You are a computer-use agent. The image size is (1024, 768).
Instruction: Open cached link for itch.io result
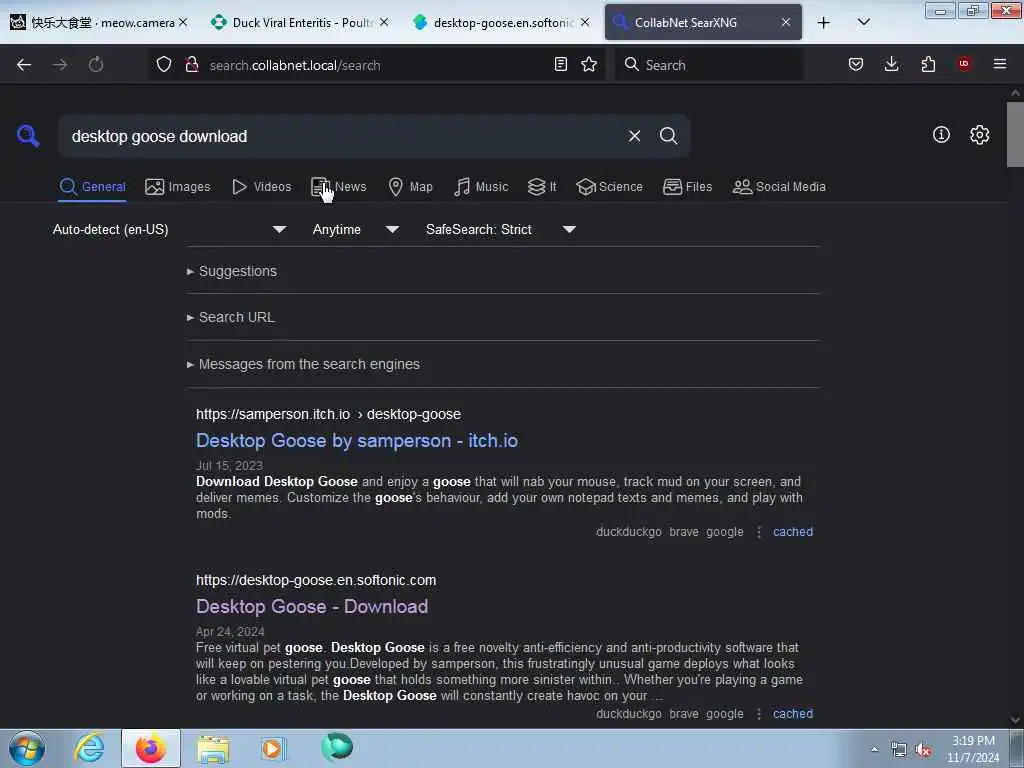tap(793, 532)
